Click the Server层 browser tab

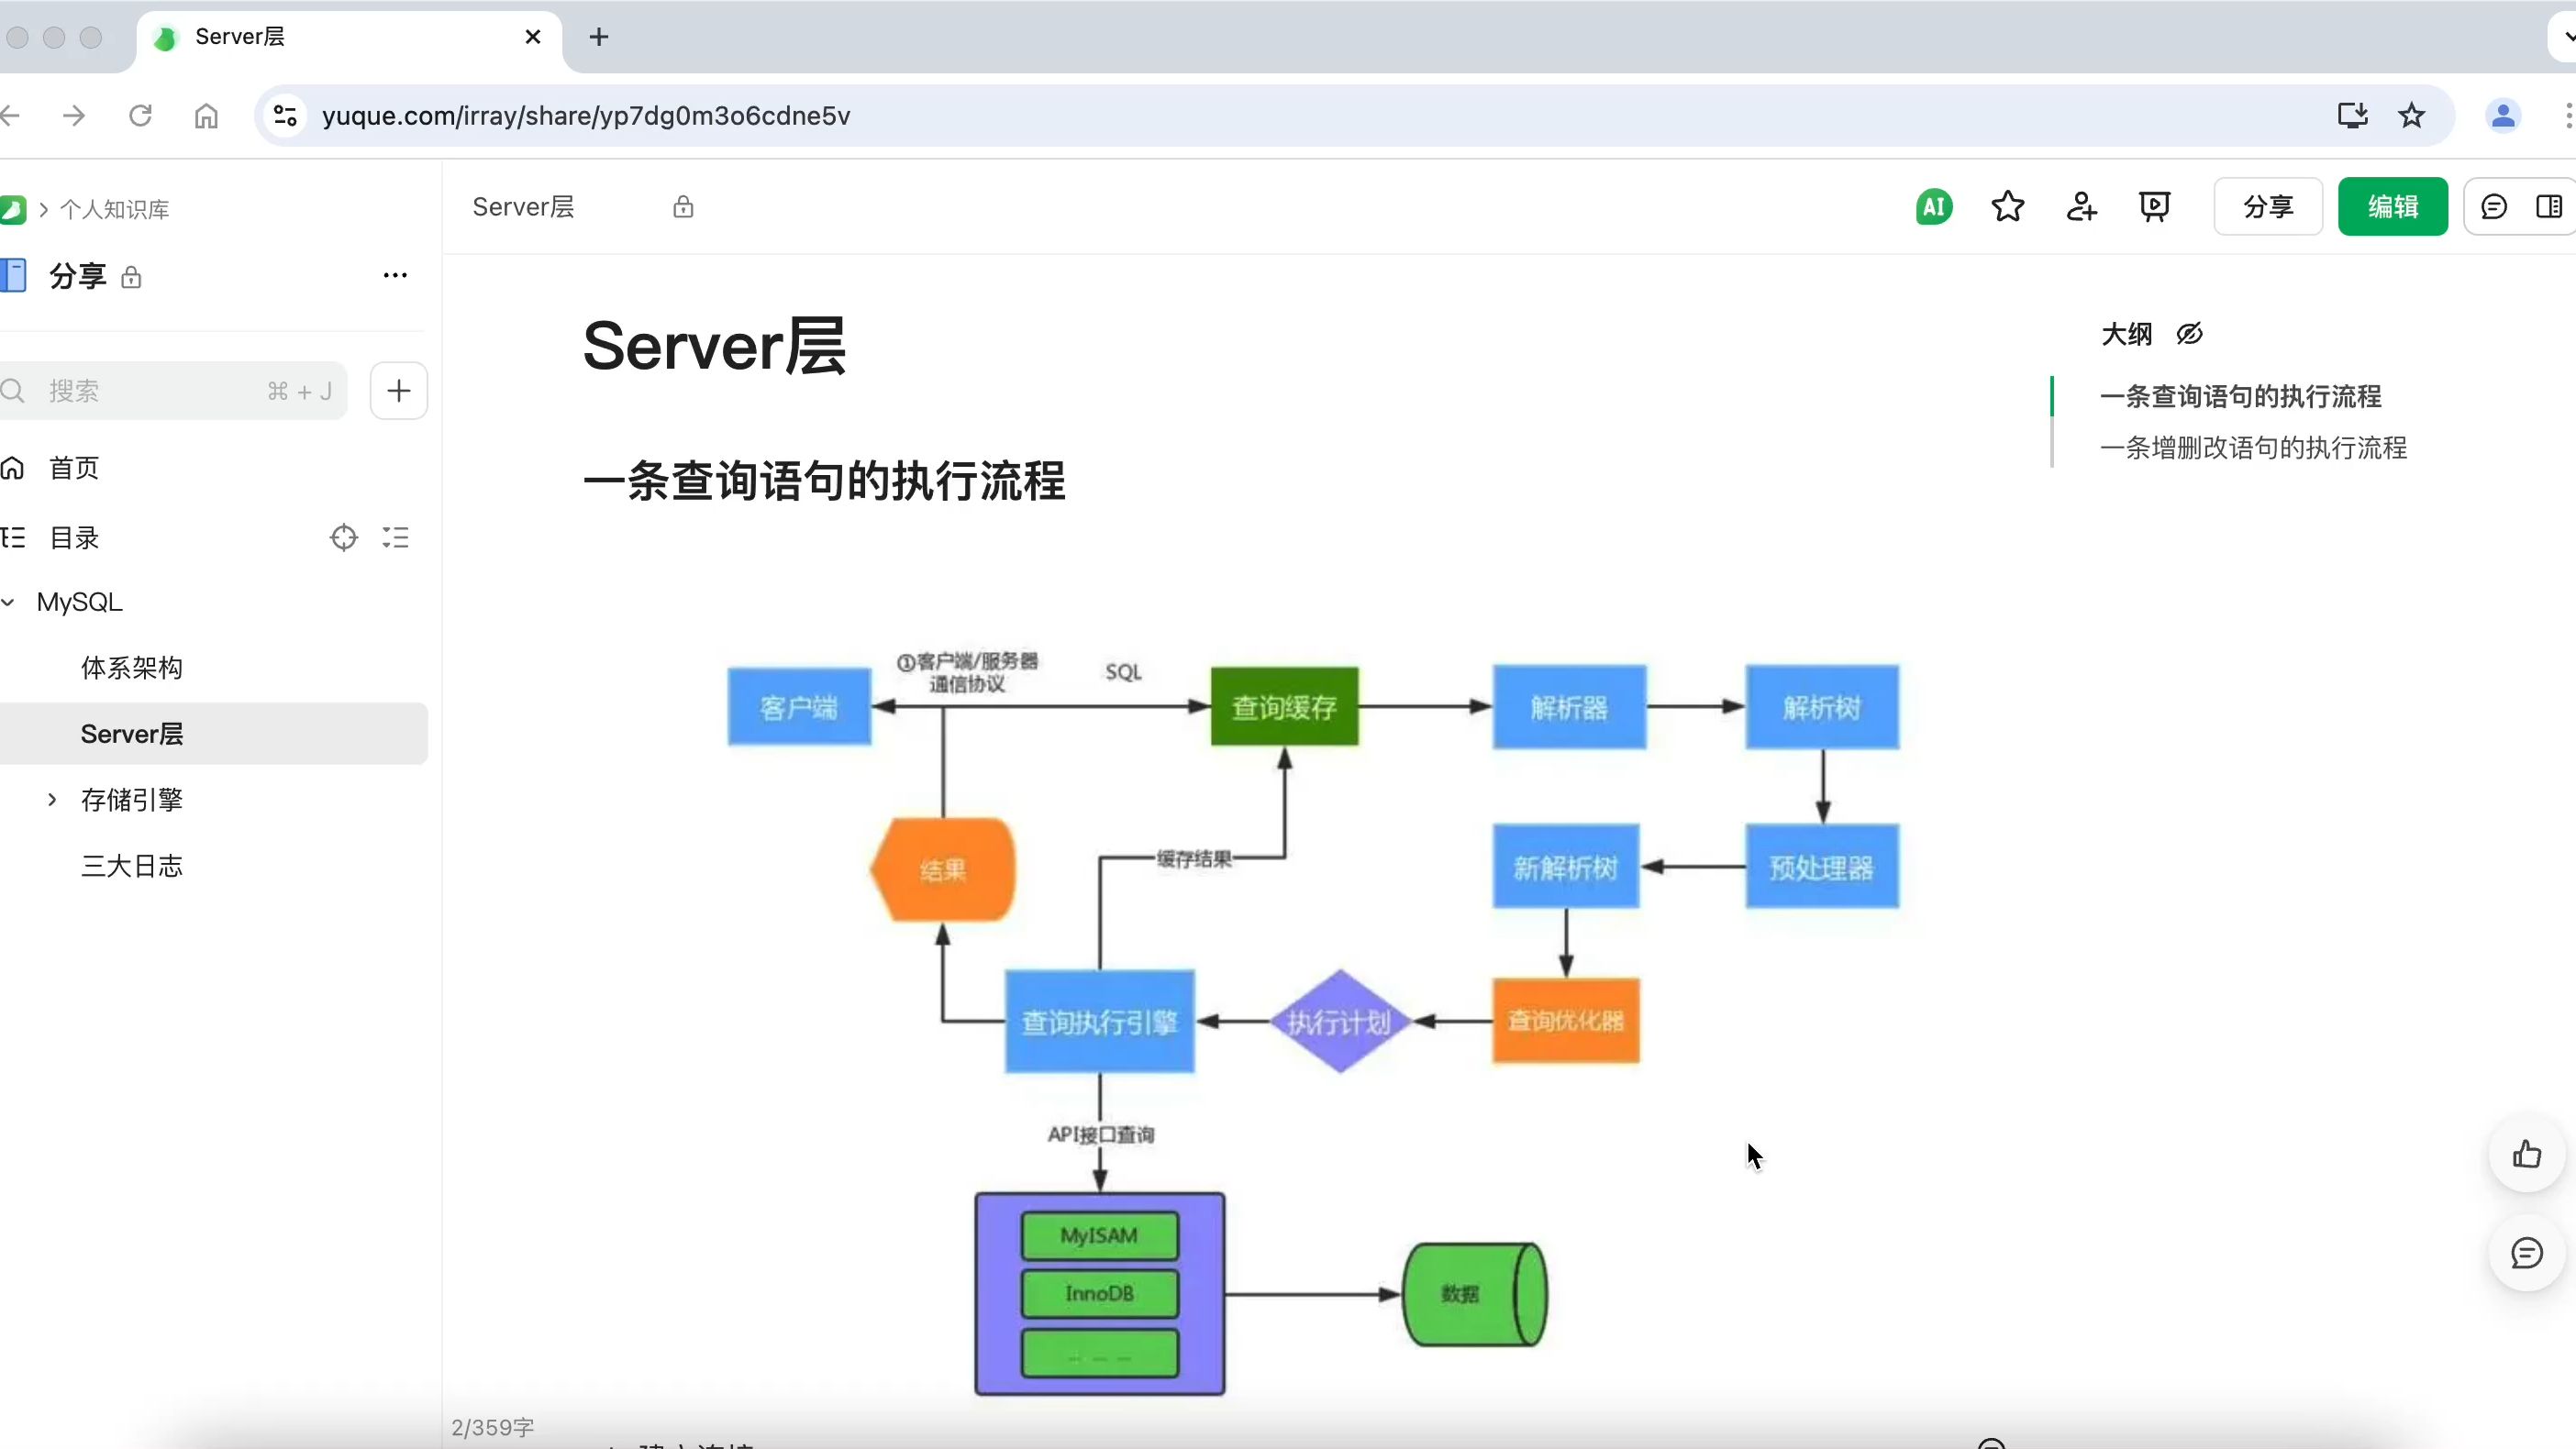point(348,38)
